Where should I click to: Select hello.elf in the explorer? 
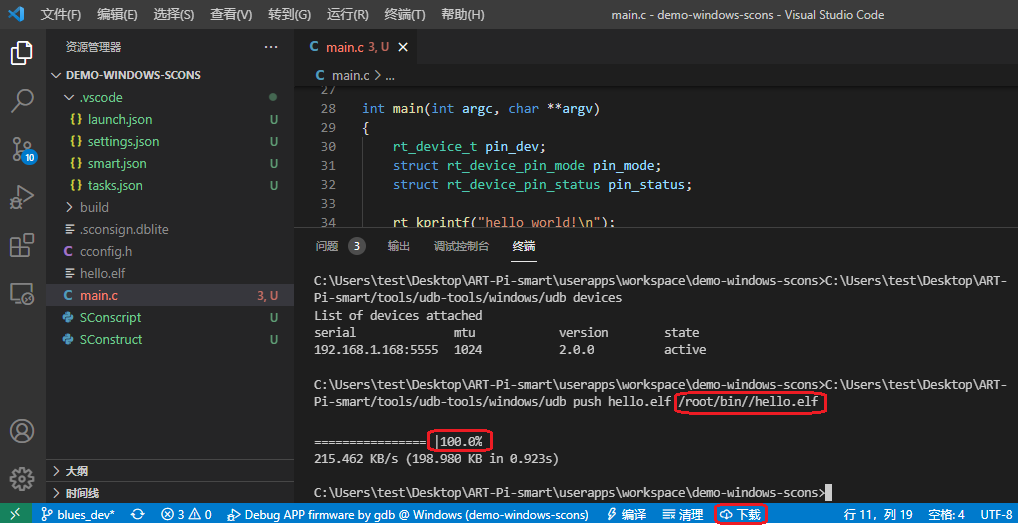pos(103,273)
